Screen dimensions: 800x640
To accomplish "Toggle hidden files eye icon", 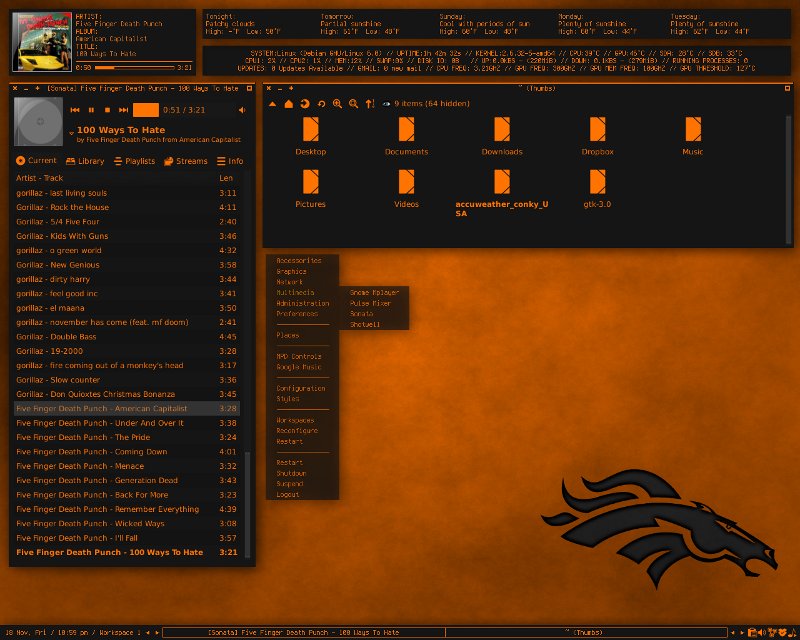I will pyautogui.click(x=387, y=104).
